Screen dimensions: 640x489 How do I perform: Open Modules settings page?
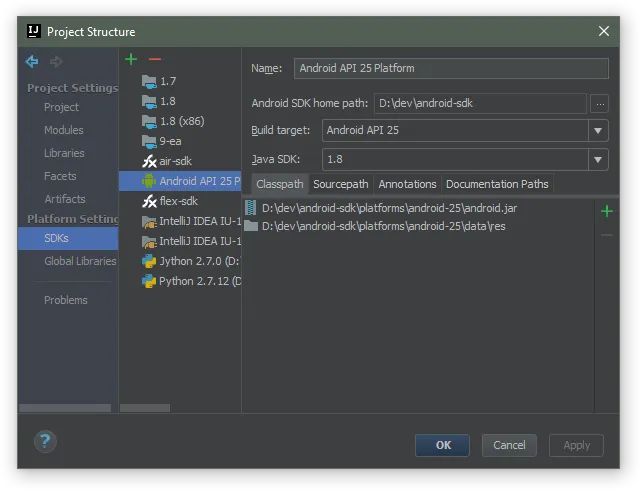(x=64, y=130)
